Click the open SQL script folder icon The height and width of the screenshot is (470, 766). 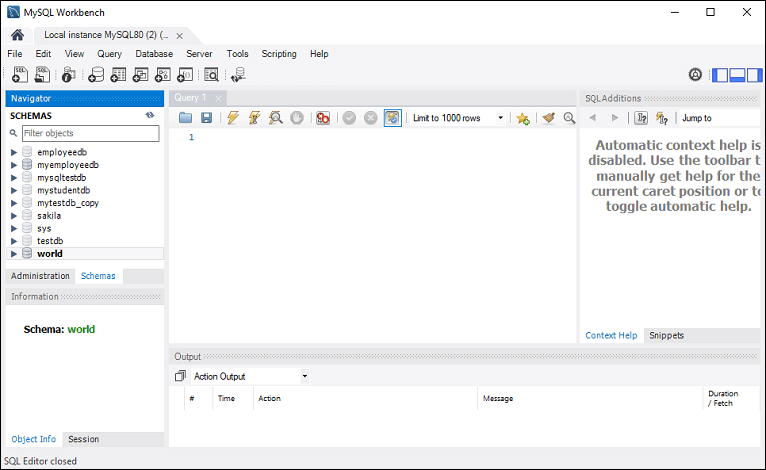pos(185,118)
